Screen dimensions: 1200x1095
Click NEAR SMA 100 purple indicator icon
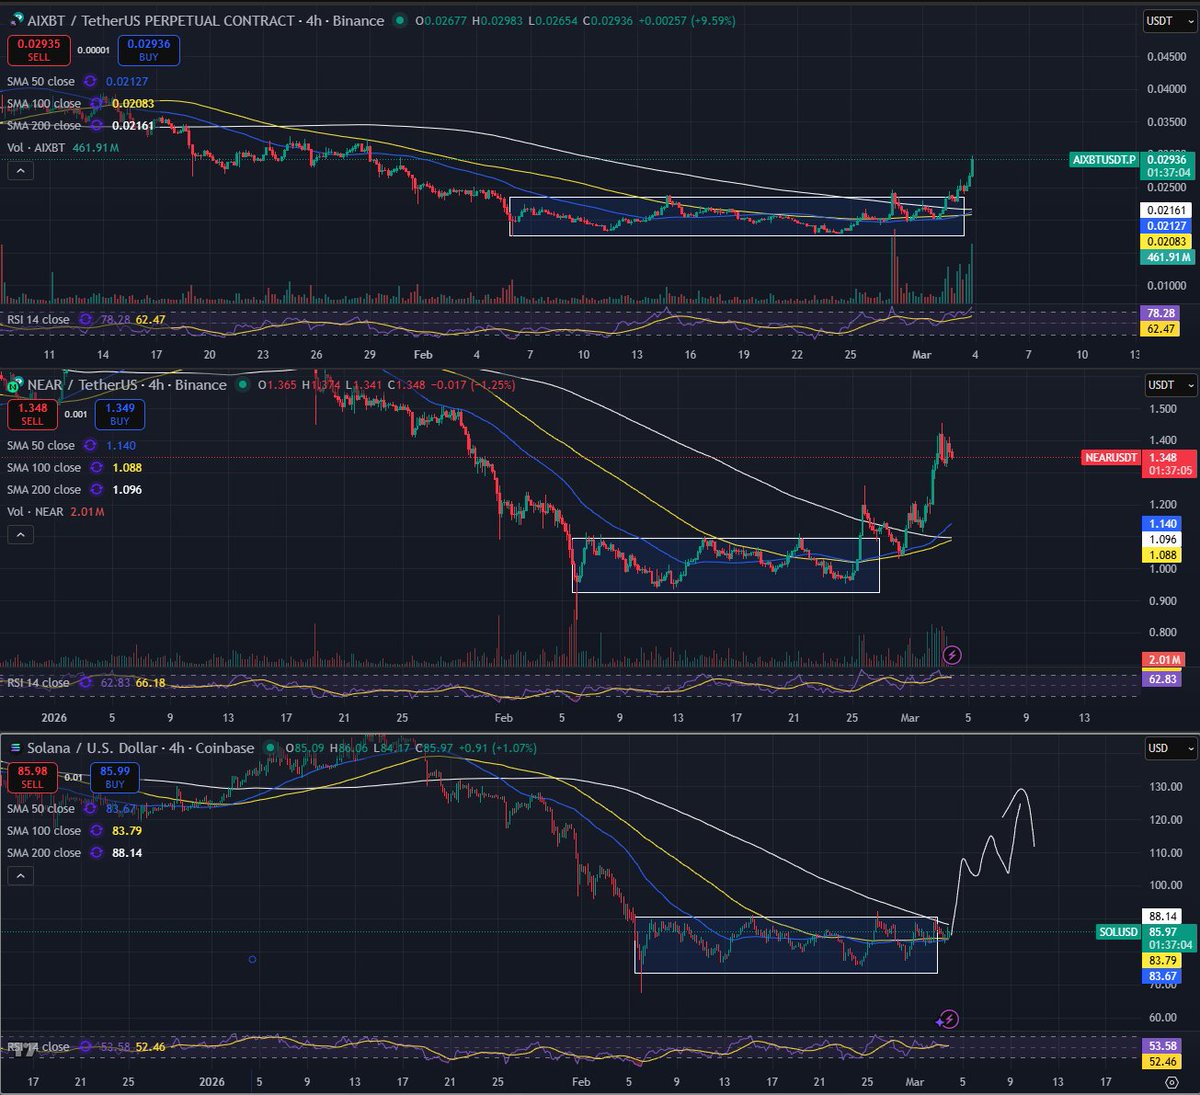(97, 468)
